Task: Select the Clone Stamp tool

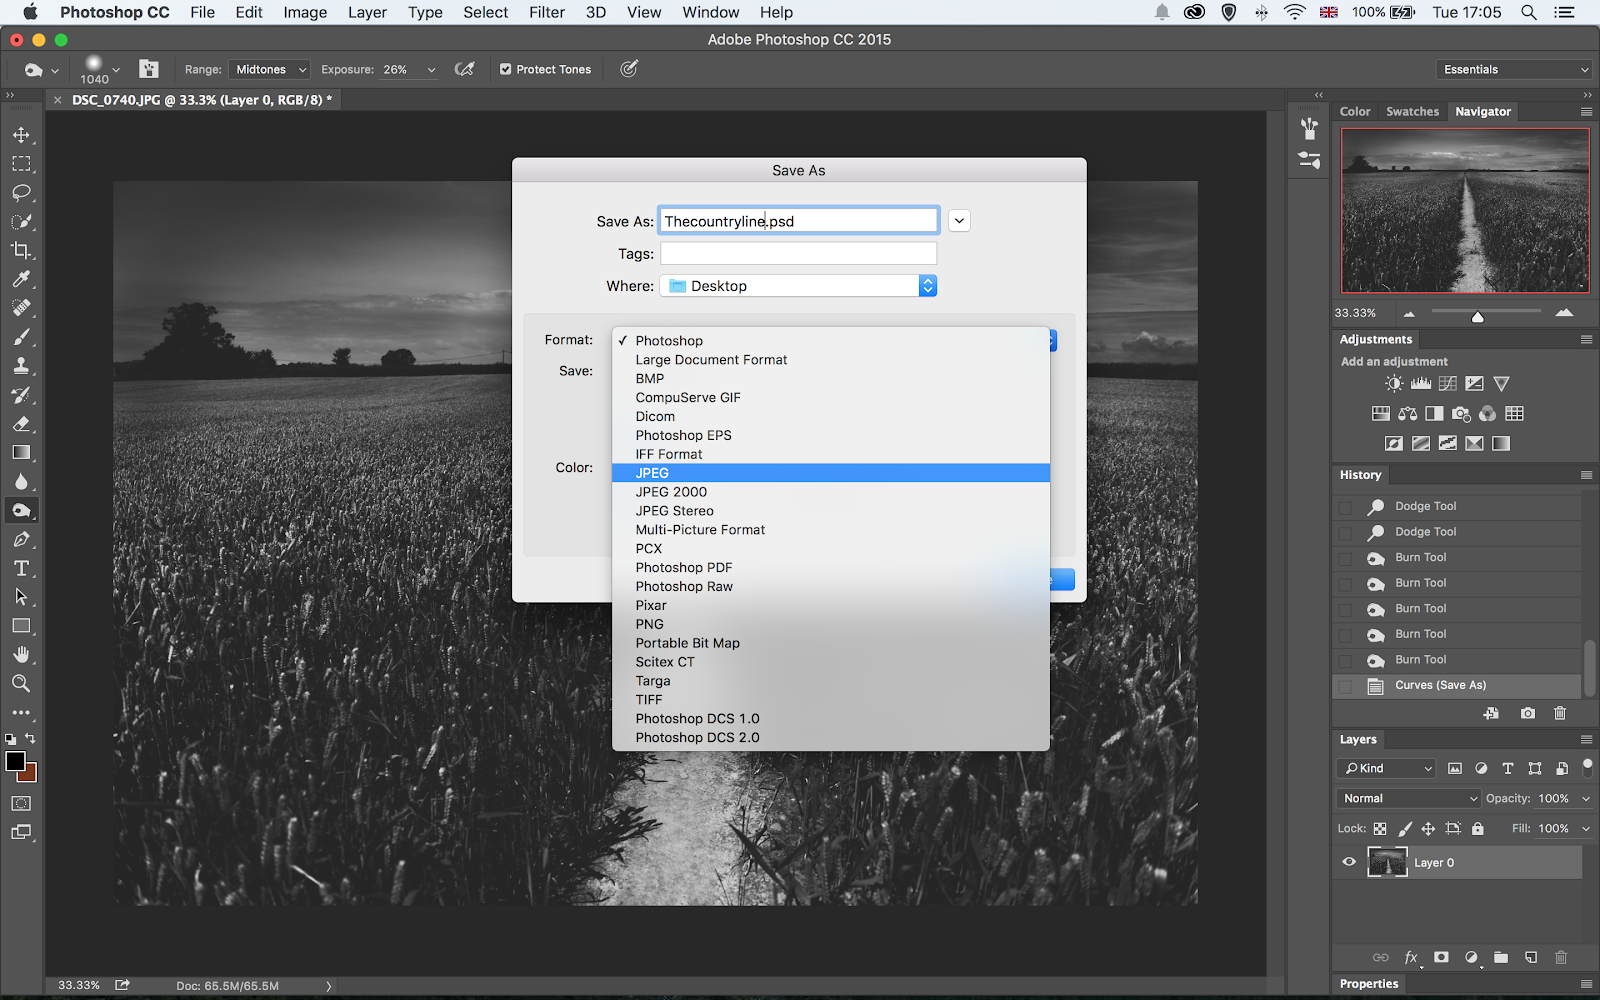Action: 21,366
